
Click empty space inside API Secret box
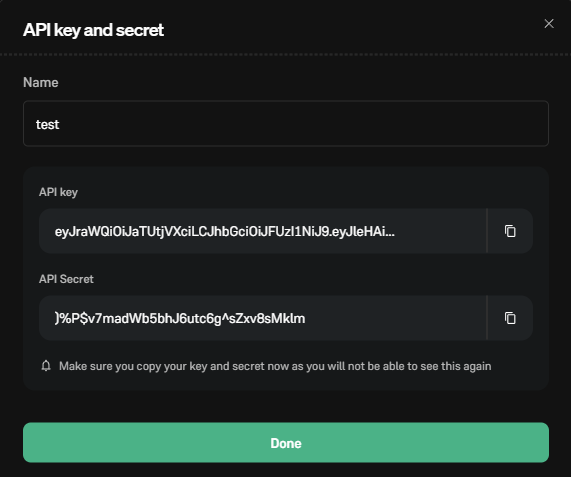click(395, 318)
